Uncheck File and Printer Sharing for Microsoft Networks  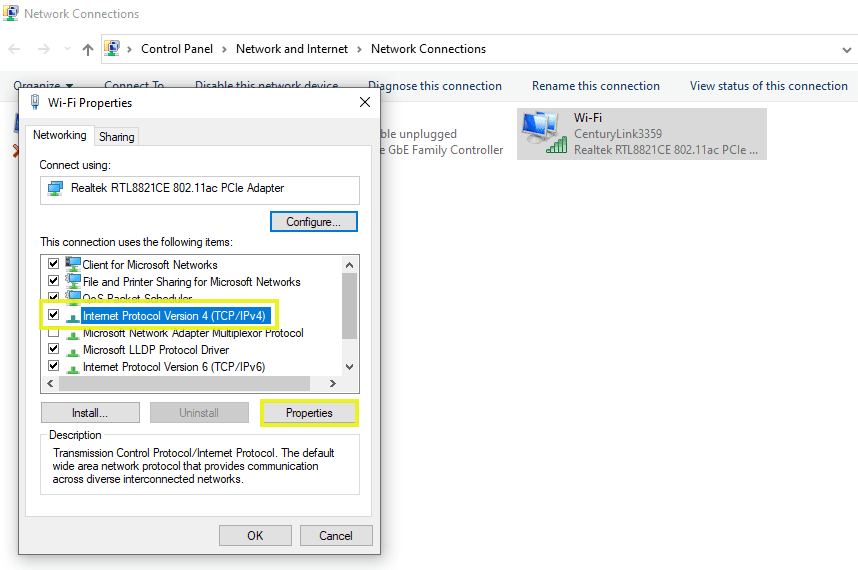(54, 281)
